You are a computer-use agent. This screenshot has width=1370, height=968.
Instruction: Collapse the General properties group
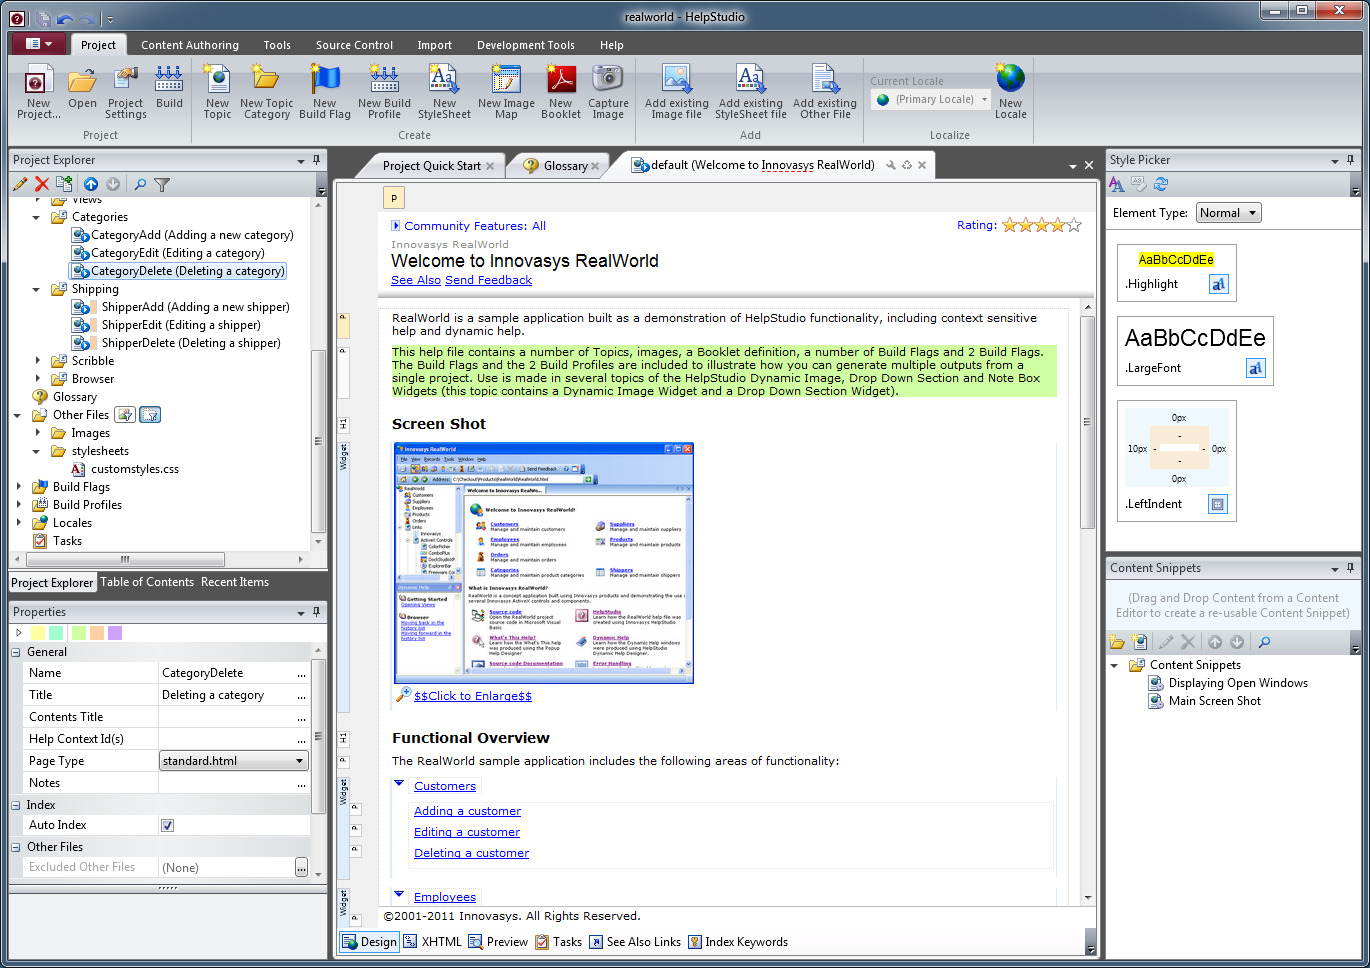[16, 652]
